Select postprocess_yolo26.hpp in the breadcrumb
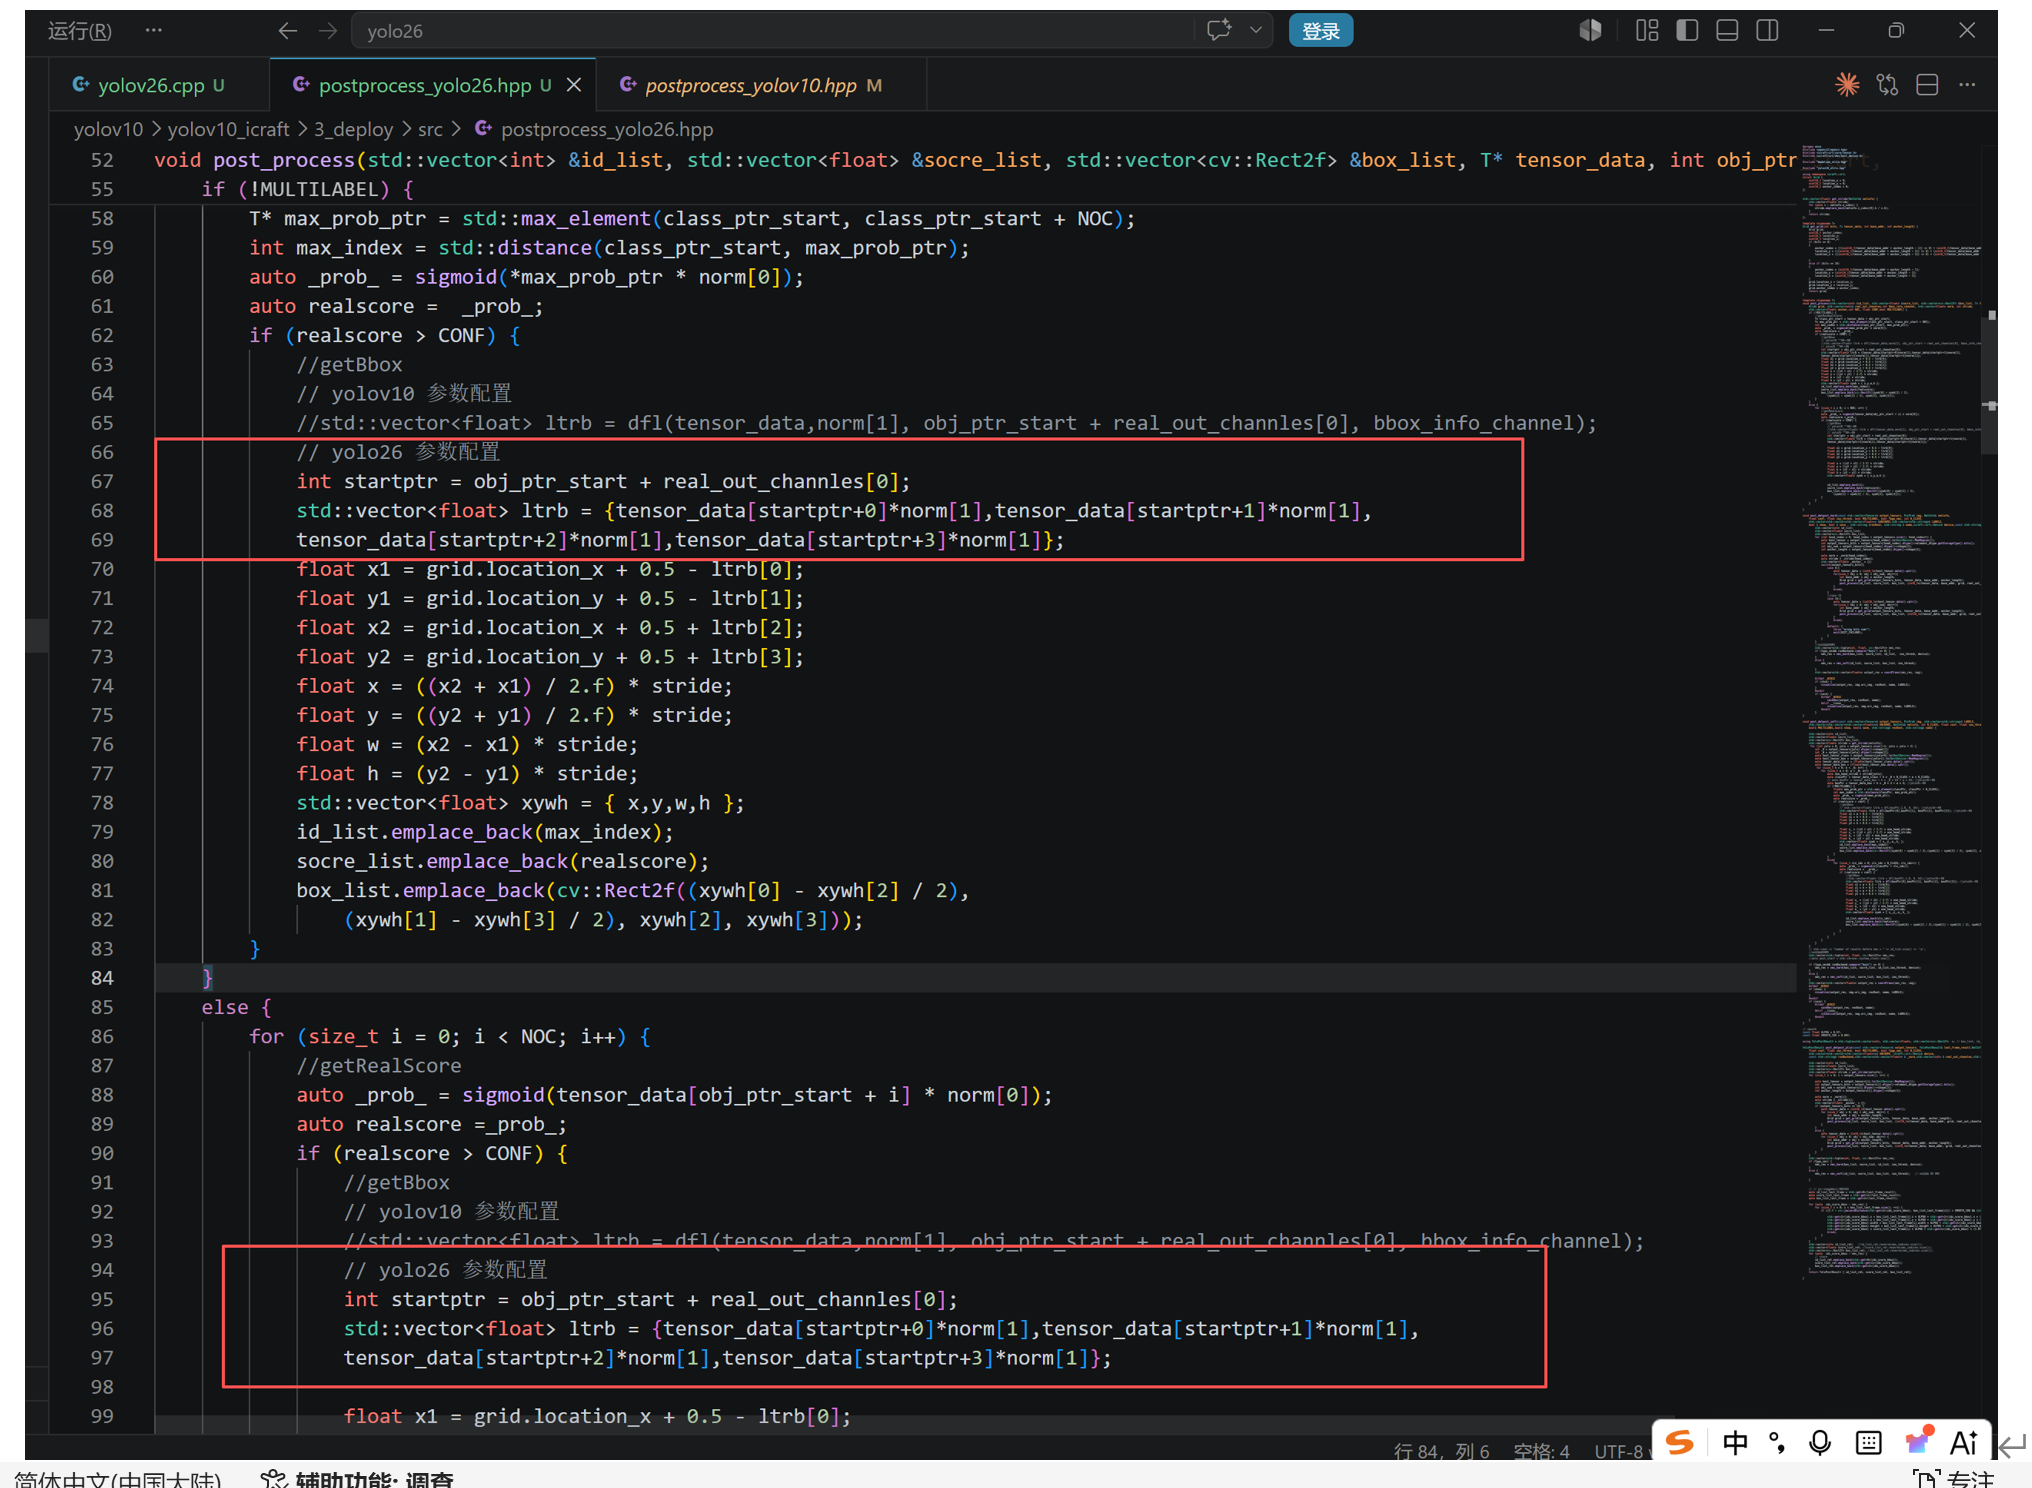The height and width of the screenshot is (1488, 2032). (x=606, y=129)
